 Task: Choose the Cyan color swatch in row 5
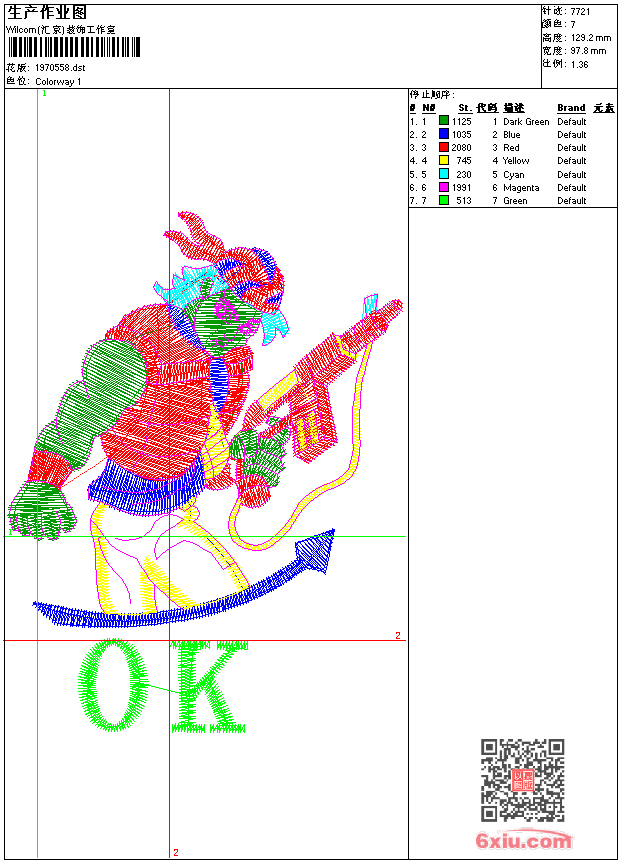click(444, 174)
